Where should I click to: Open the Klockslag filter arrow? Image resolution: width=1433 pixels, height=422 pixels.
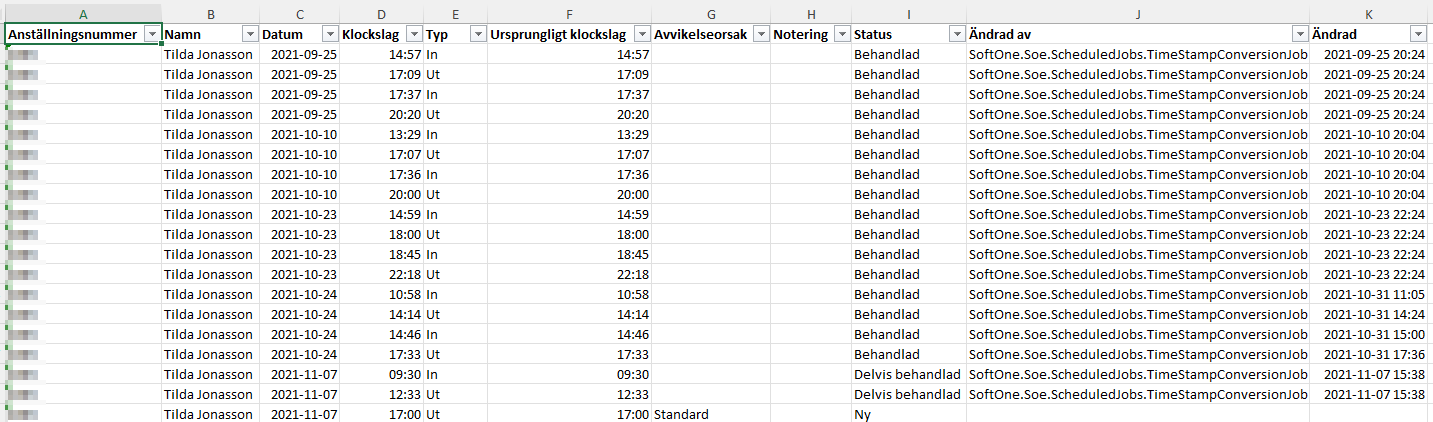414,35
